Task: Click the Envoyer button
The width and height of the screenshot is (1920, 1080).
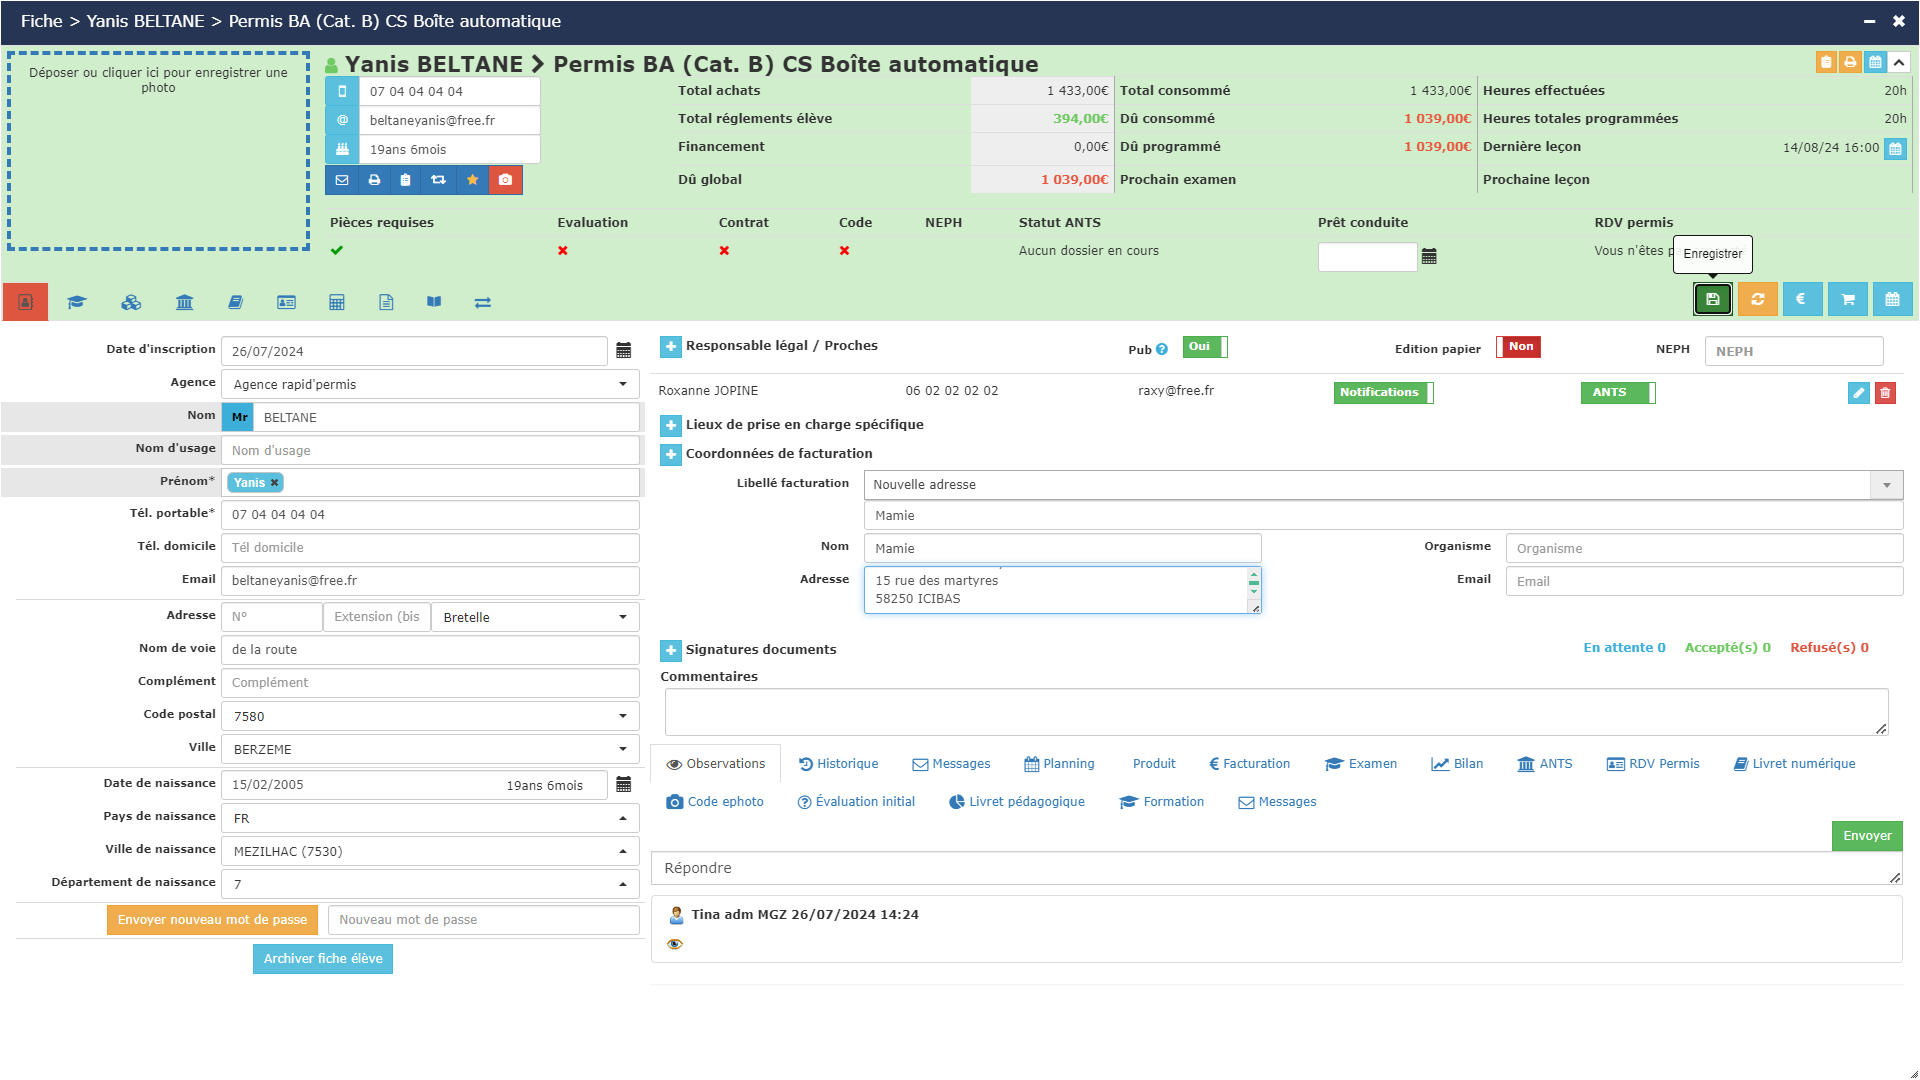Action: click(1867, 836)
